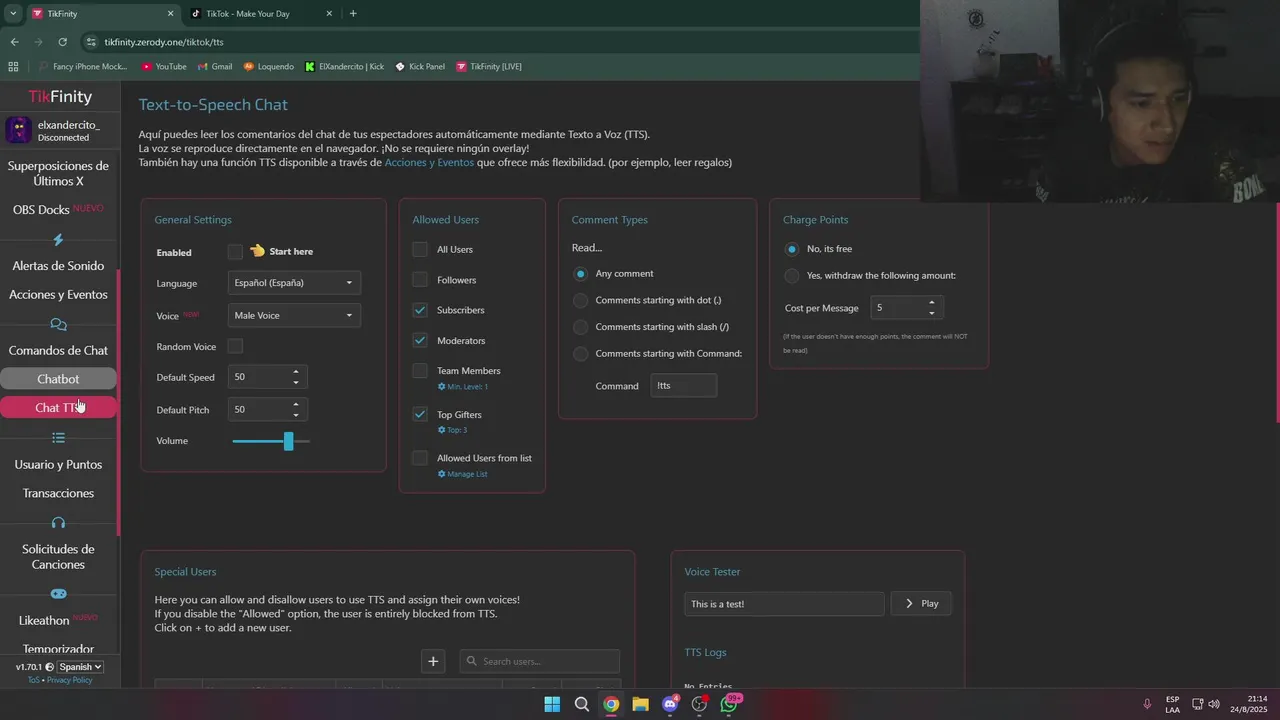This screenshot has height=720, width=1280.
Task: Click the Cost per Message stepper arrows
Action: pyautogui.click(x=932, y=308)
